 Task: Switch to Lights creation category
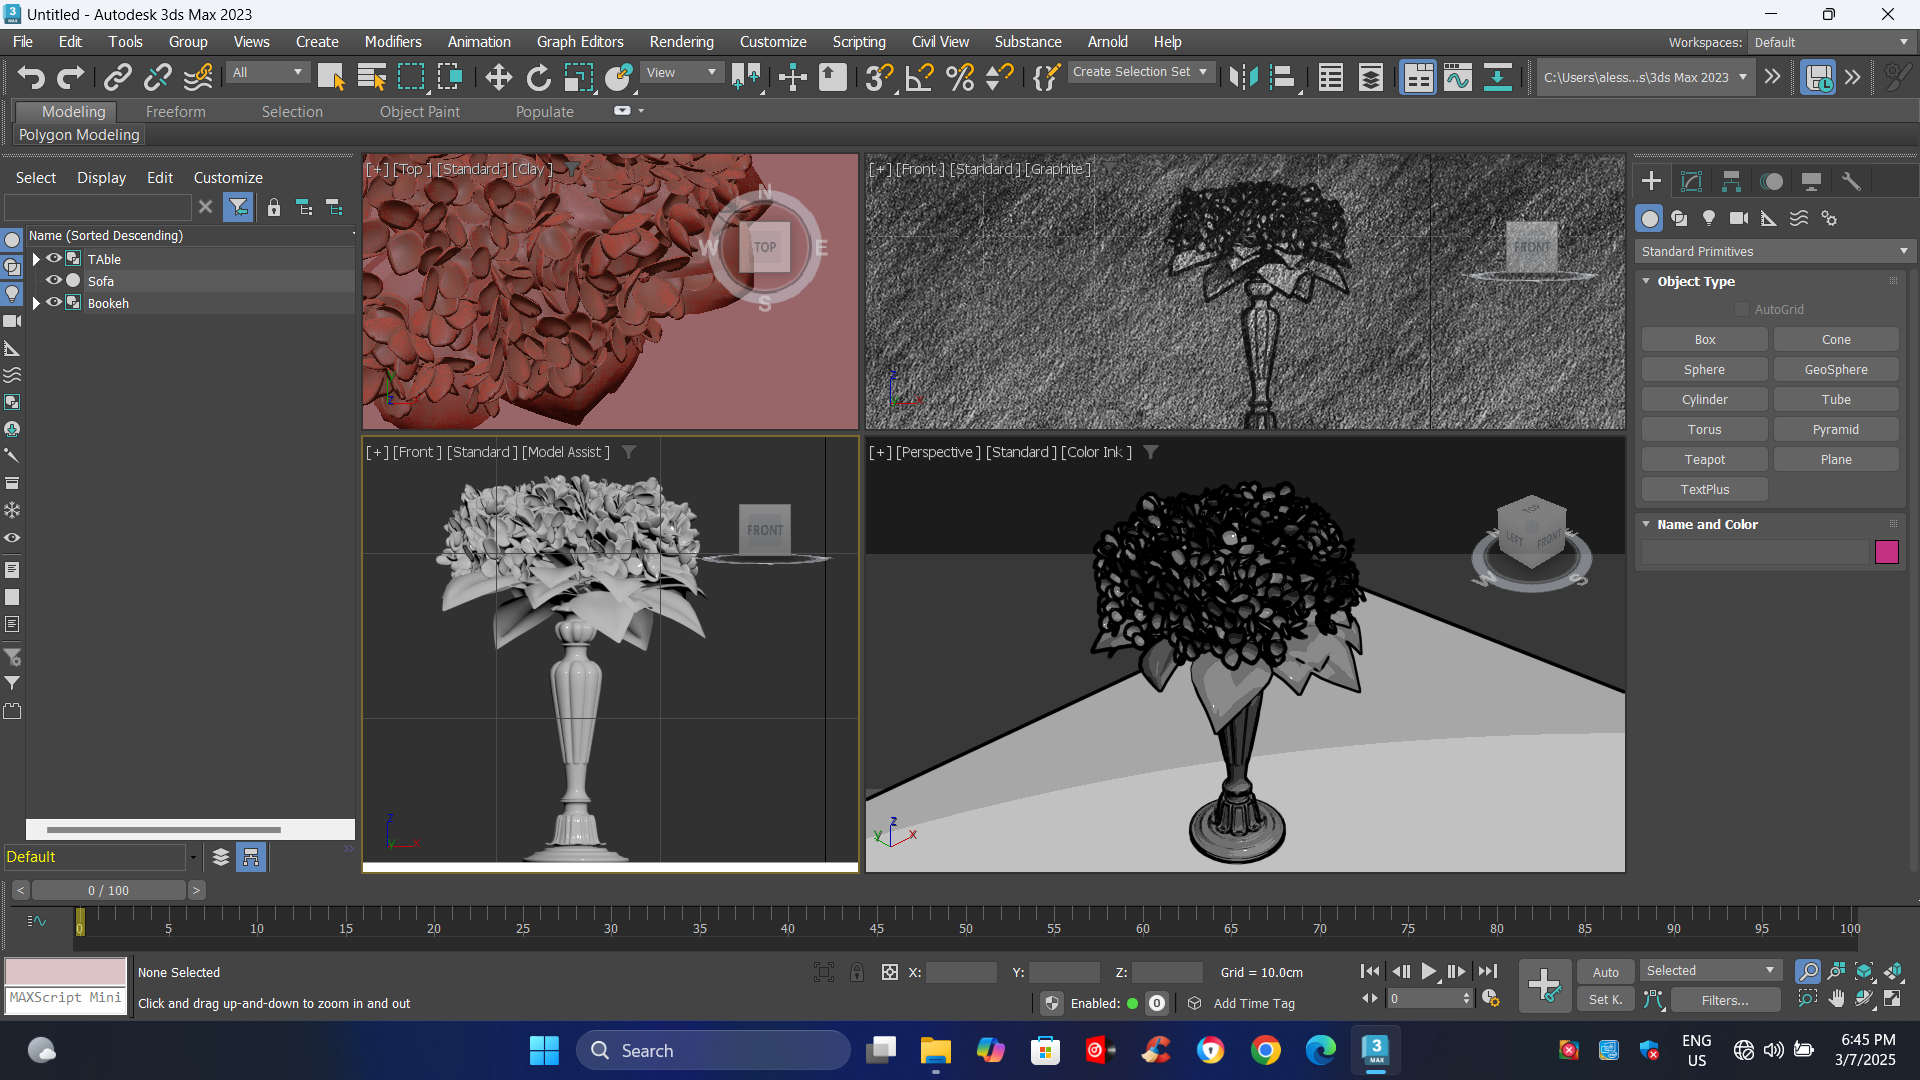(1709, 218)
